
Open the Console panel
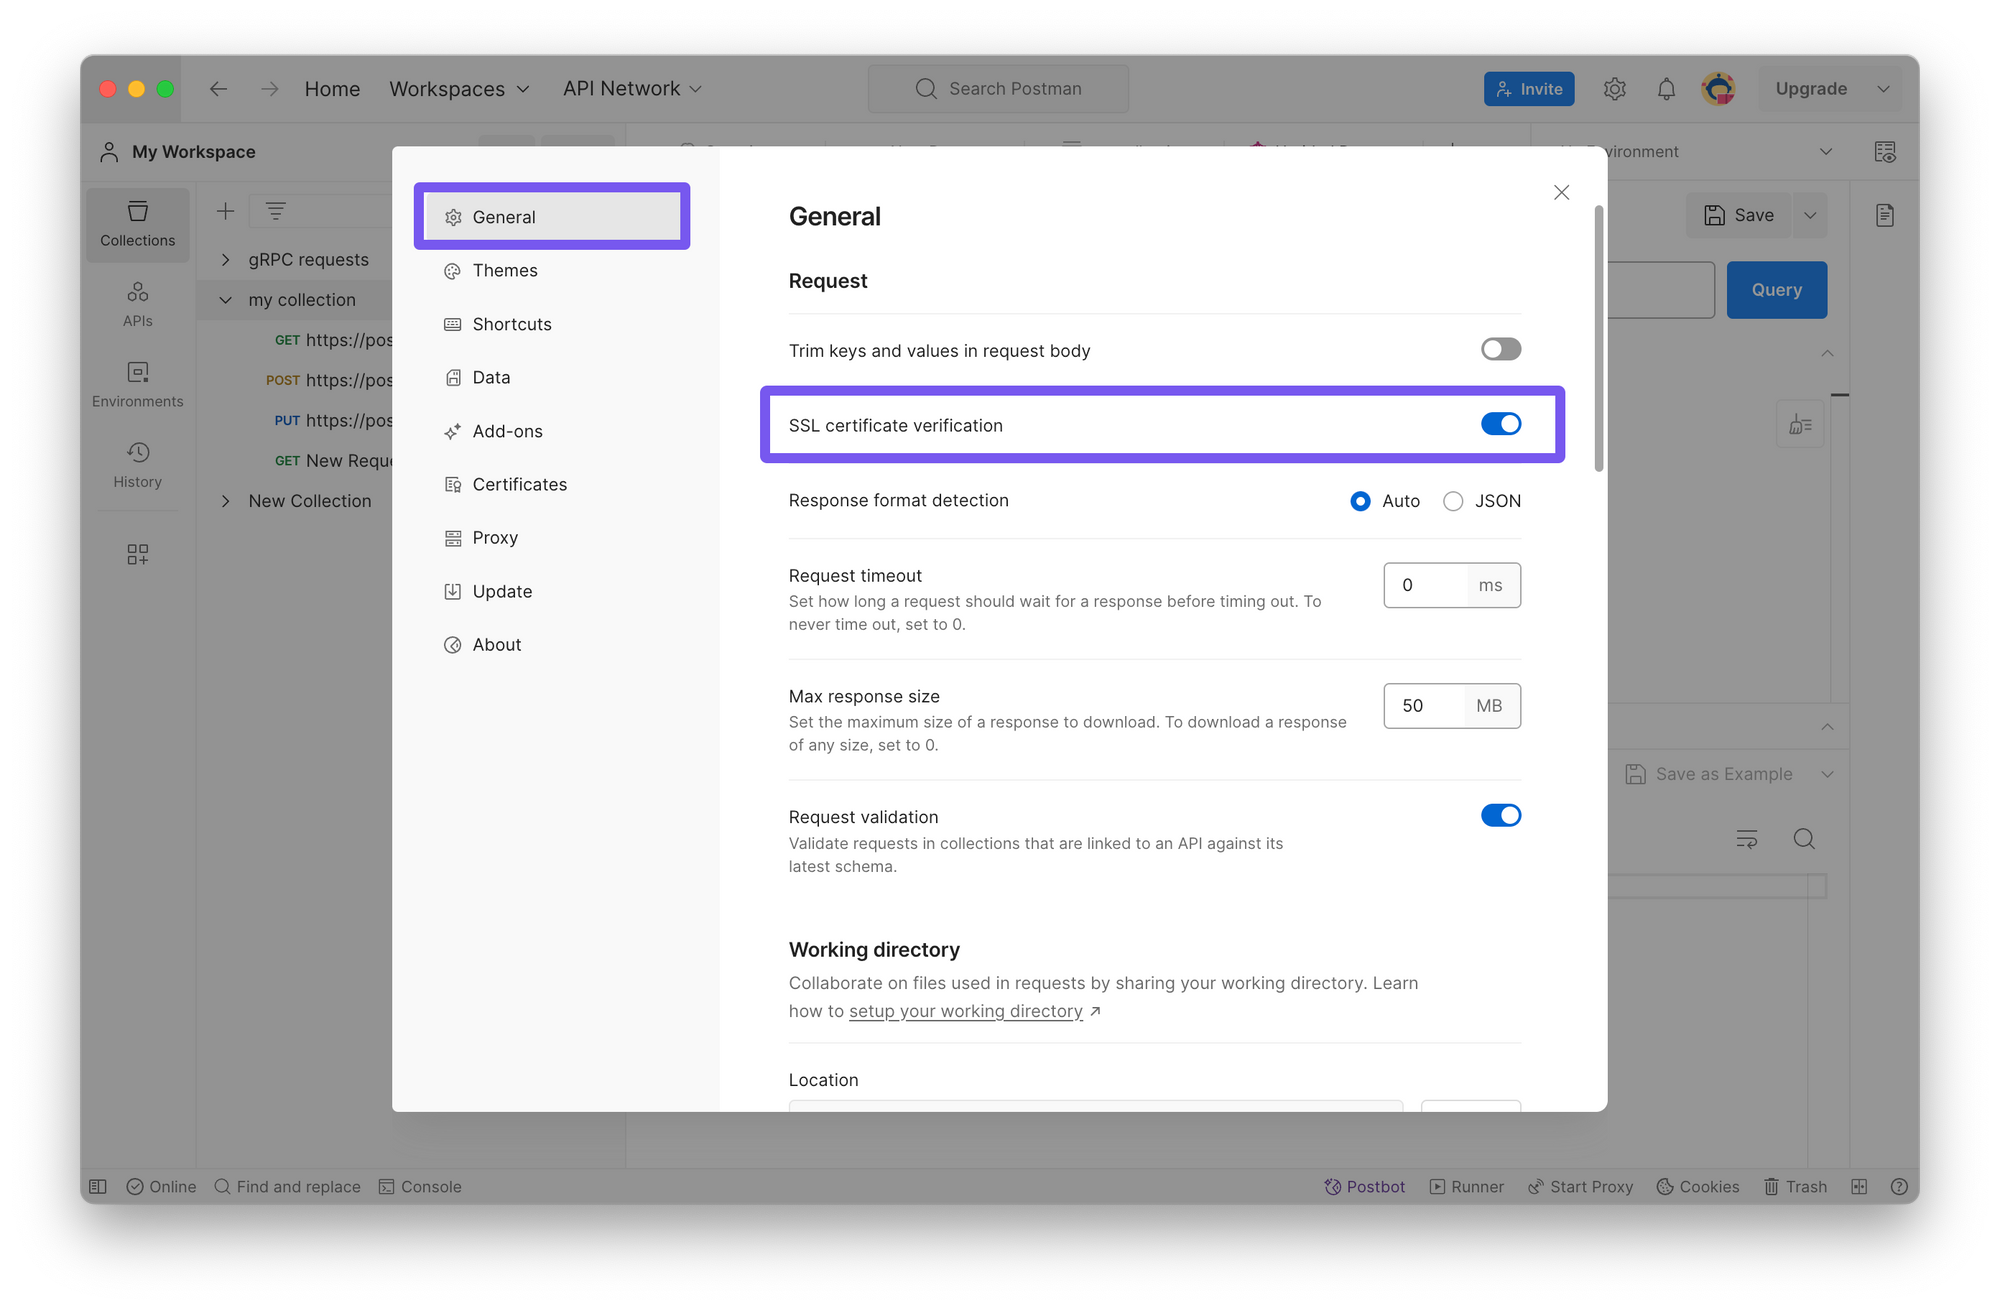(x=420, y=1187)
